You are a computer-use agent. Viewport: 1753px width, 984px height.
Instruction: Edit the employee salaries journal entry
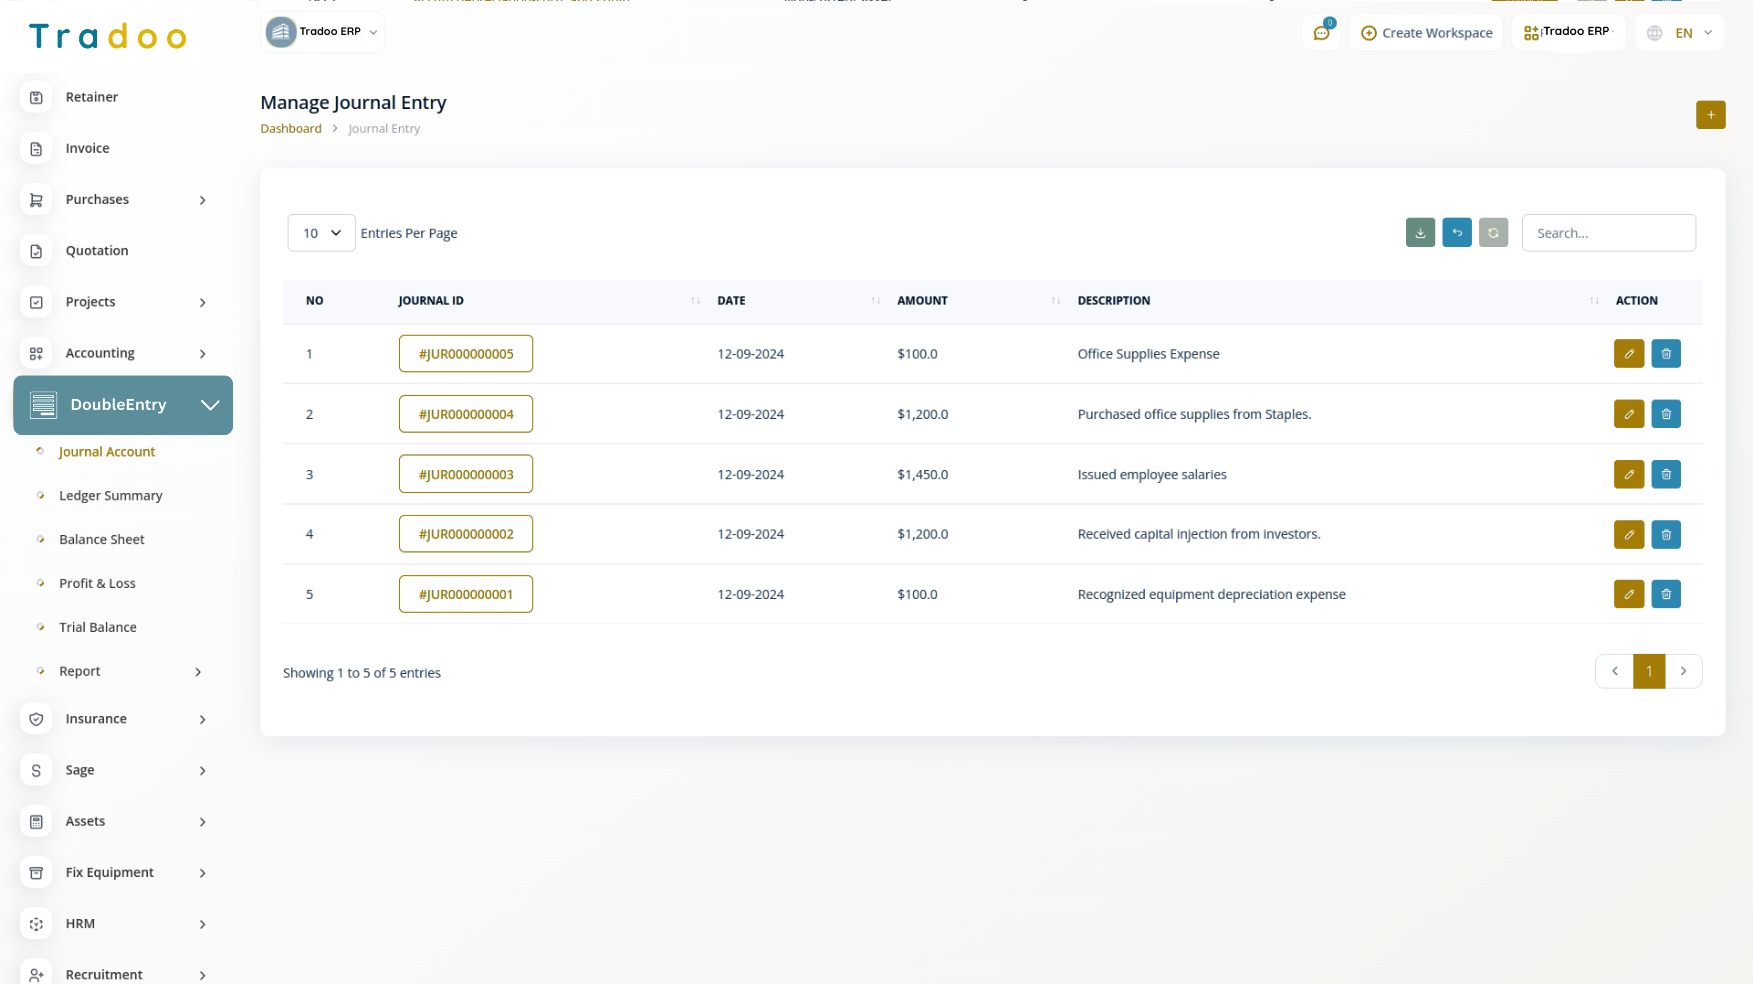(x=1629, y=474)
